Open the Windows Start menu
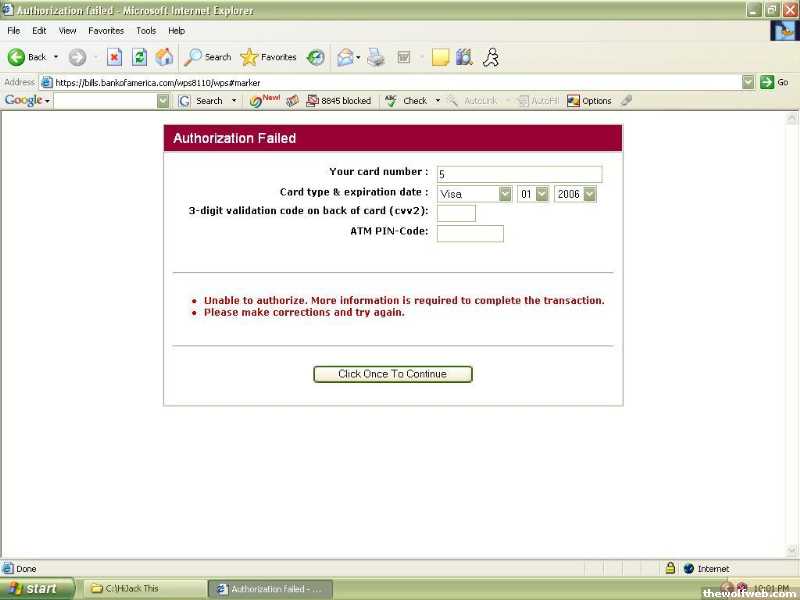This screenshot has height=600, width=800. (x=36, y=589)
